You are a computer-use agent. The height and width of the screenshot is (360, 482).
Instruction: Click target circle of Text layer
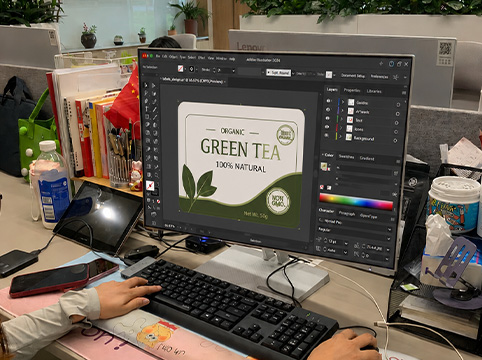397,122
